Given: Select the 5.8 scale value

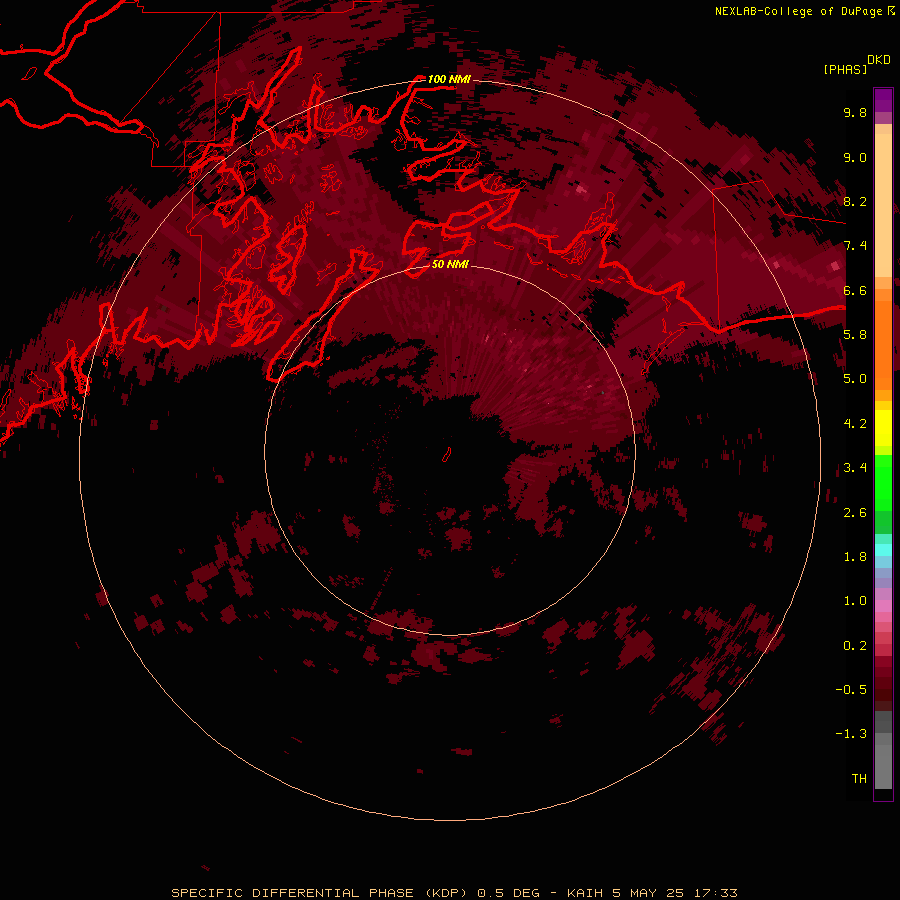Looking at the screenshot, I should (855, 335).
